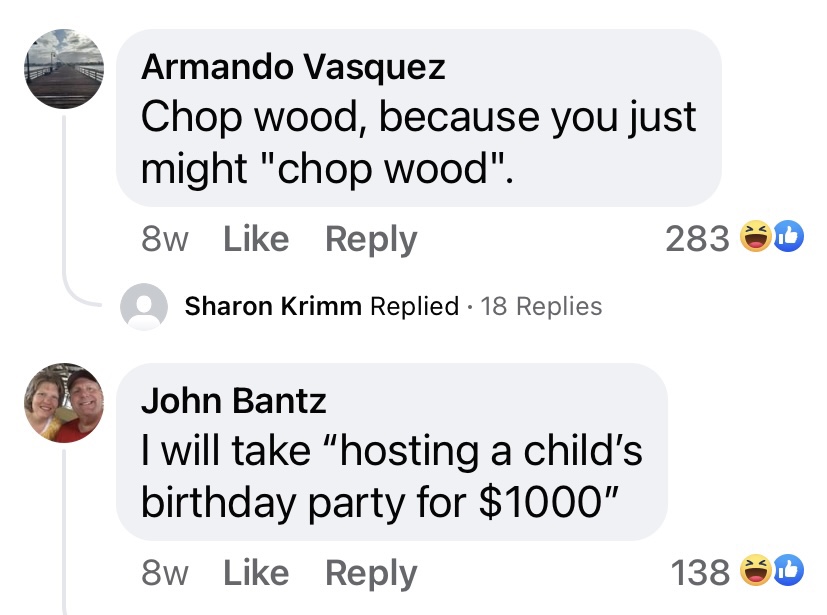The height and width of the screenshot is (615, 827).
Task: Click the 8w timestamp on John's comment
Action: [165, 573]
